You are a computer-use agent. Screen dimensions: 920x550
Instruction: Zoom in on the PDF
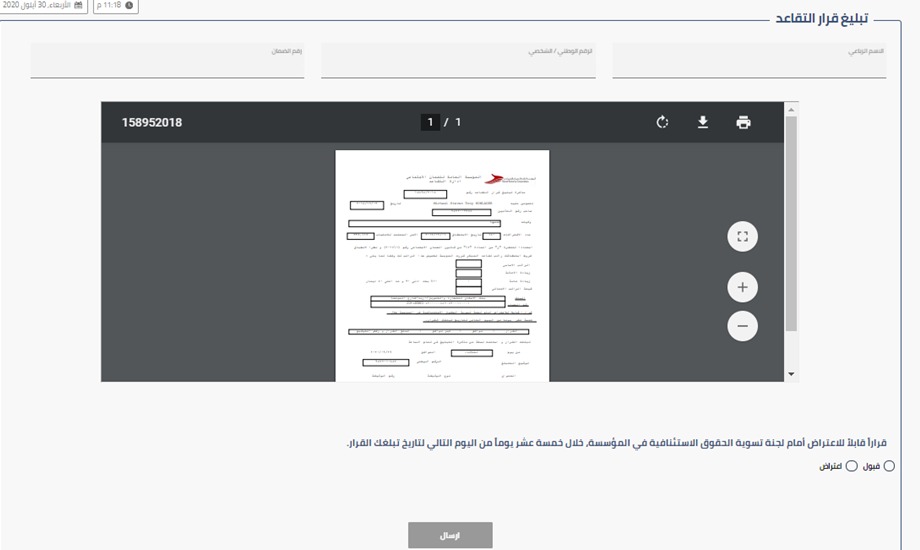tap(742, 288)
